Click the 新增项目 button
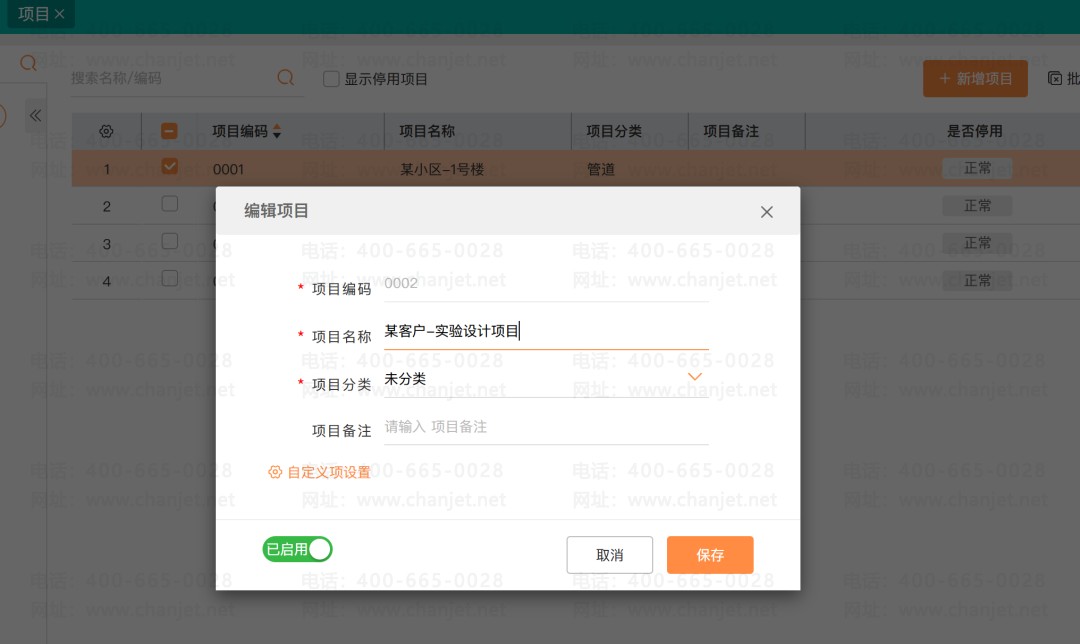Image resolution: width=1080 pixels, height=644 pixels. [975, 79]
